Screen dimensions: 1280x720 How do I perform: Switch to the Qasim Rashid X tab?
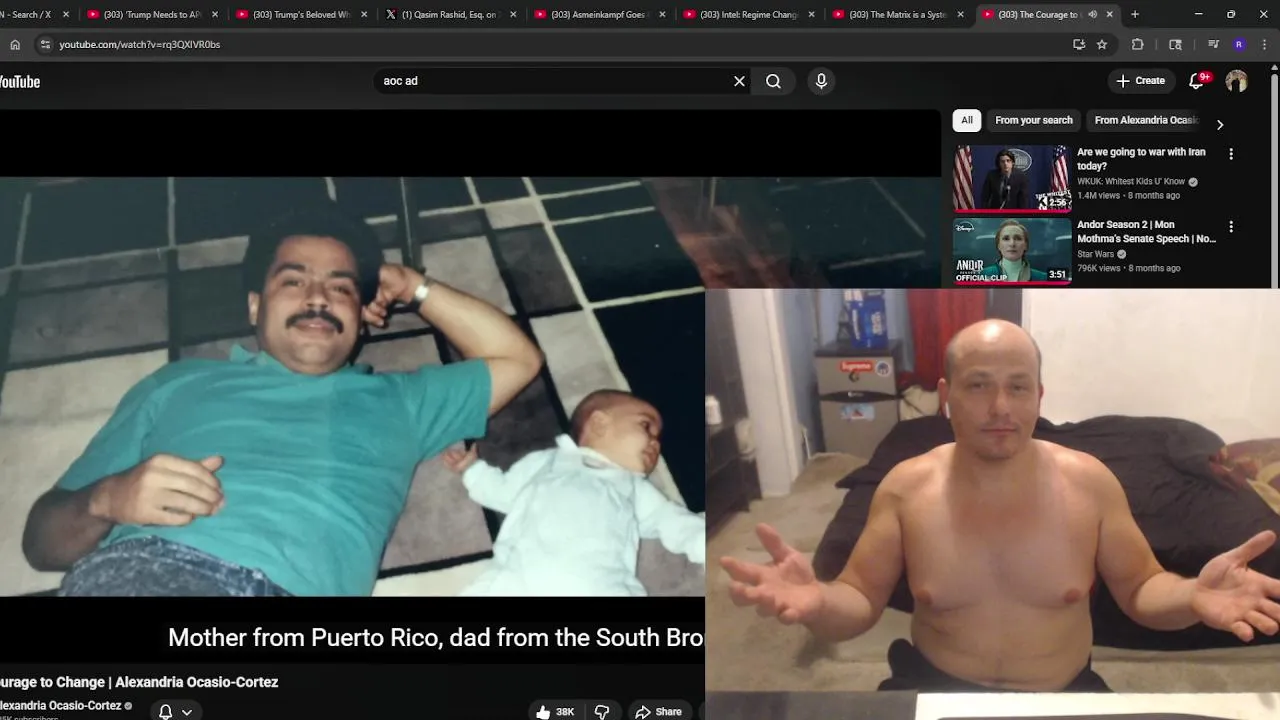click(449, 15)
